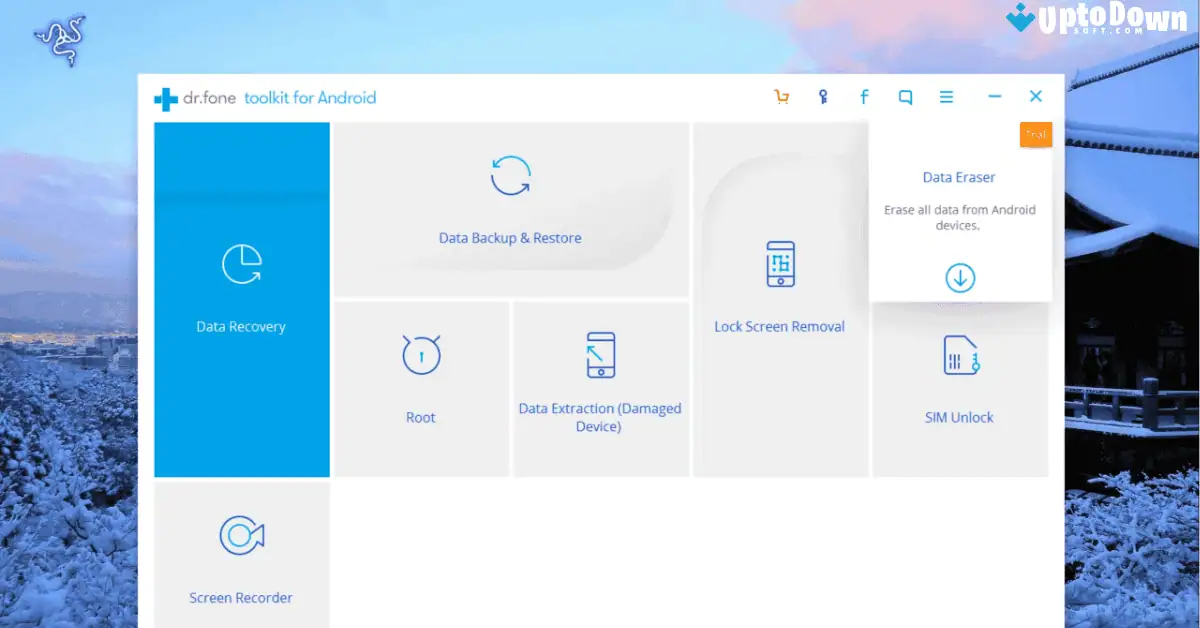The width and height of the screenshot is (1200, 628).
Task: Click the UptoDown watermark logo
Action: point(1100,22)
